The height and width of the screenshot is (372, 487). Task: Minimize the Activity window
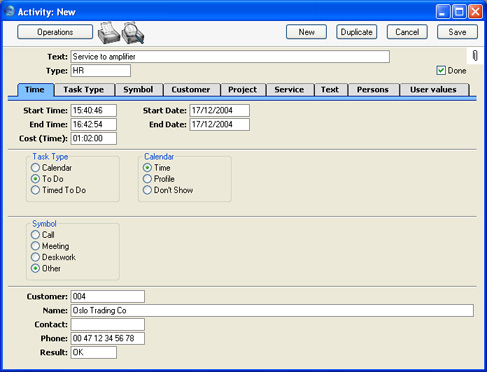point(443,12)
